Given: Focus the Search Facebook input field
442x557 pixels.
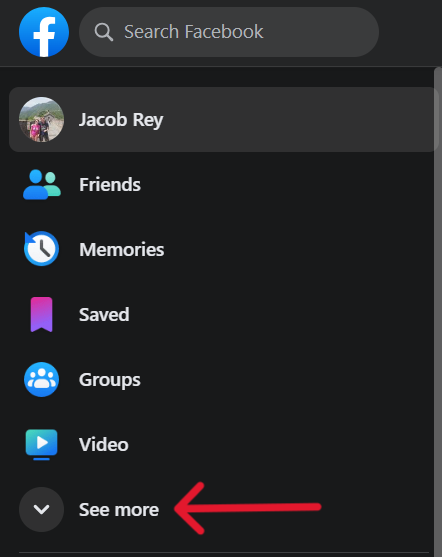Looking at the screenshot, I should [229, 32].
